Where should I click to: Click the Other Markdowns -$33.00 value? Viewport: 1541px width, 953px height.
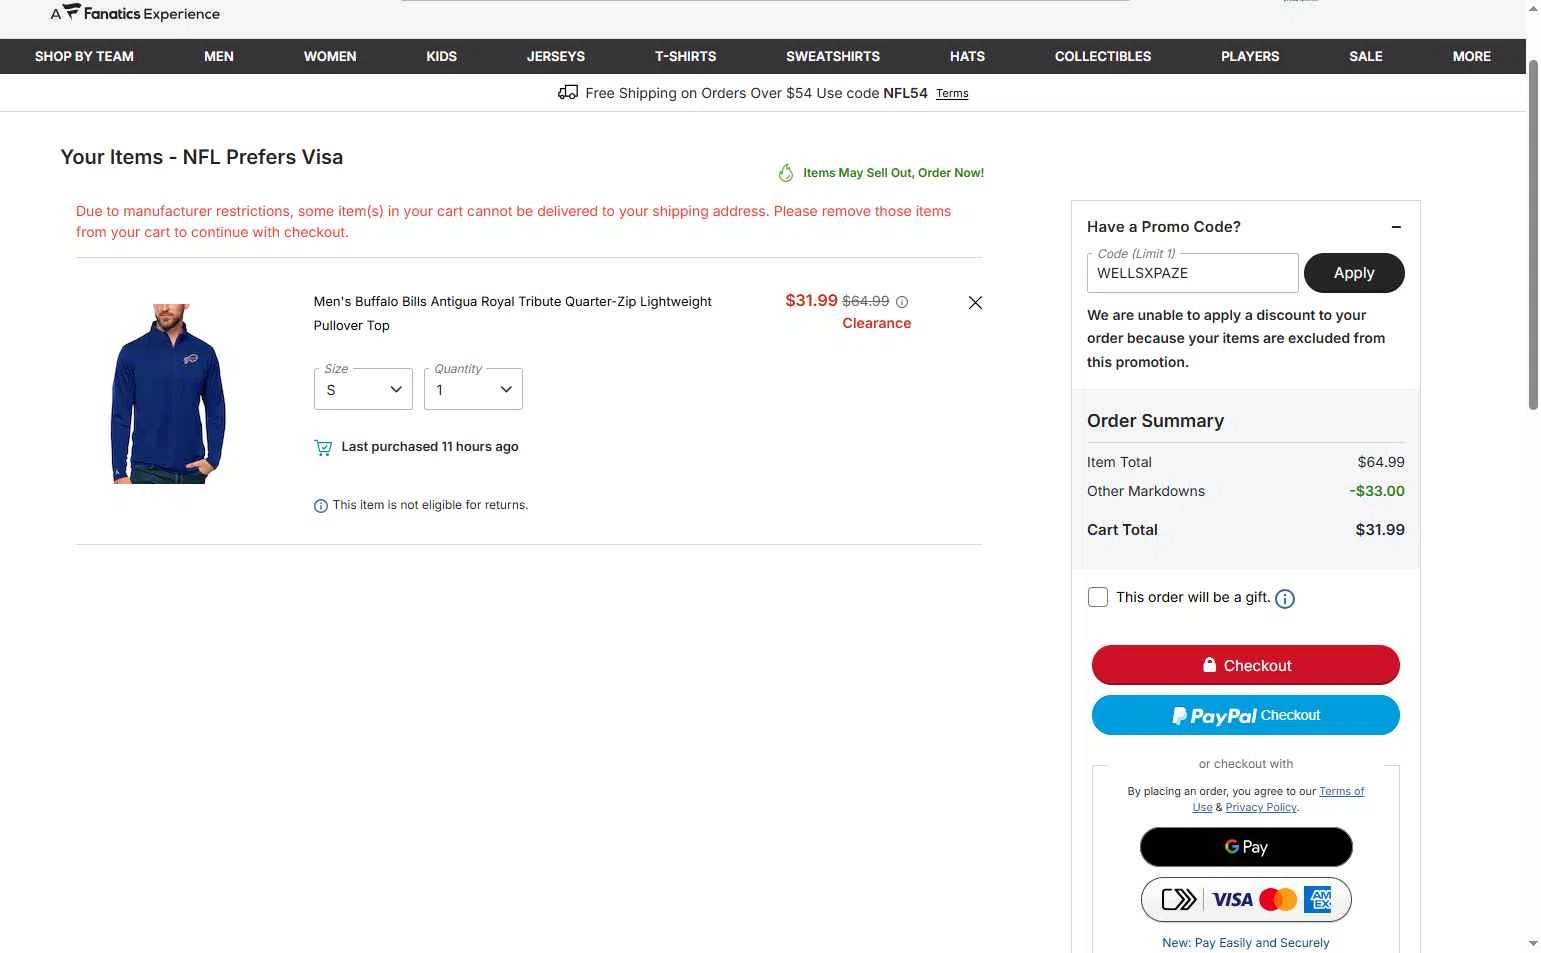click(x=1377, y=491)
